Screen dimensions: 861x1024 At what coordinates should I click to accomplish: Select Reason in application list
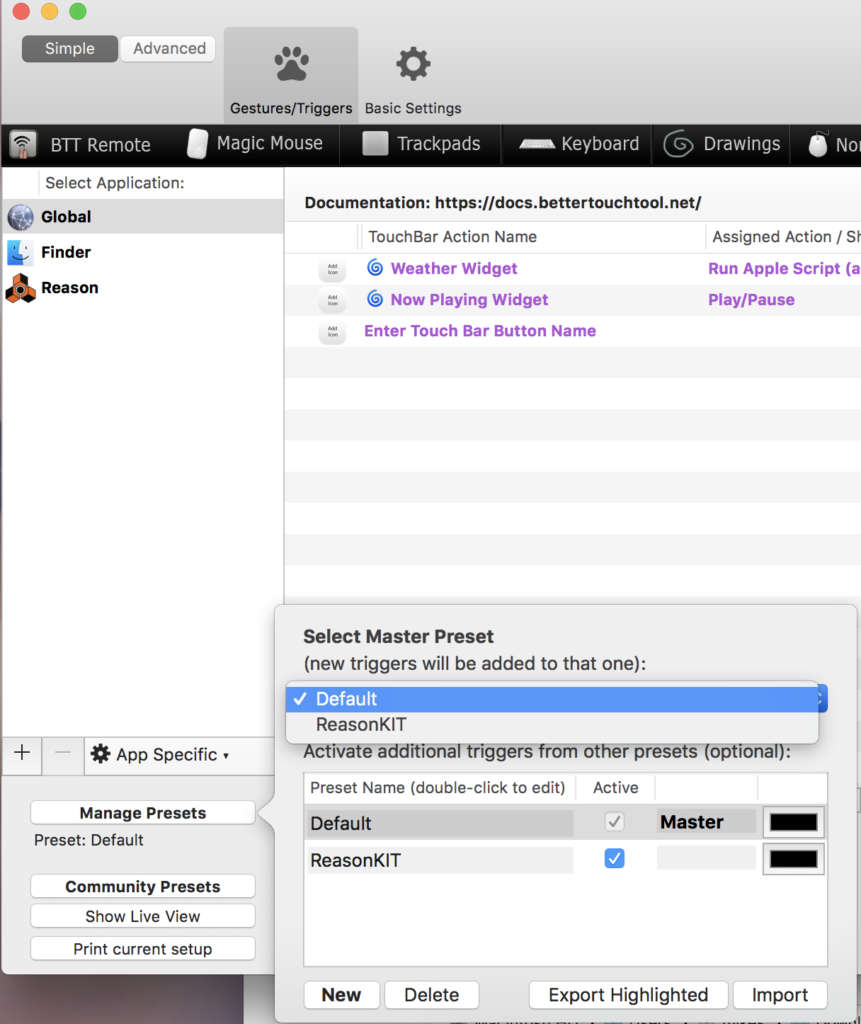(143, 288)
